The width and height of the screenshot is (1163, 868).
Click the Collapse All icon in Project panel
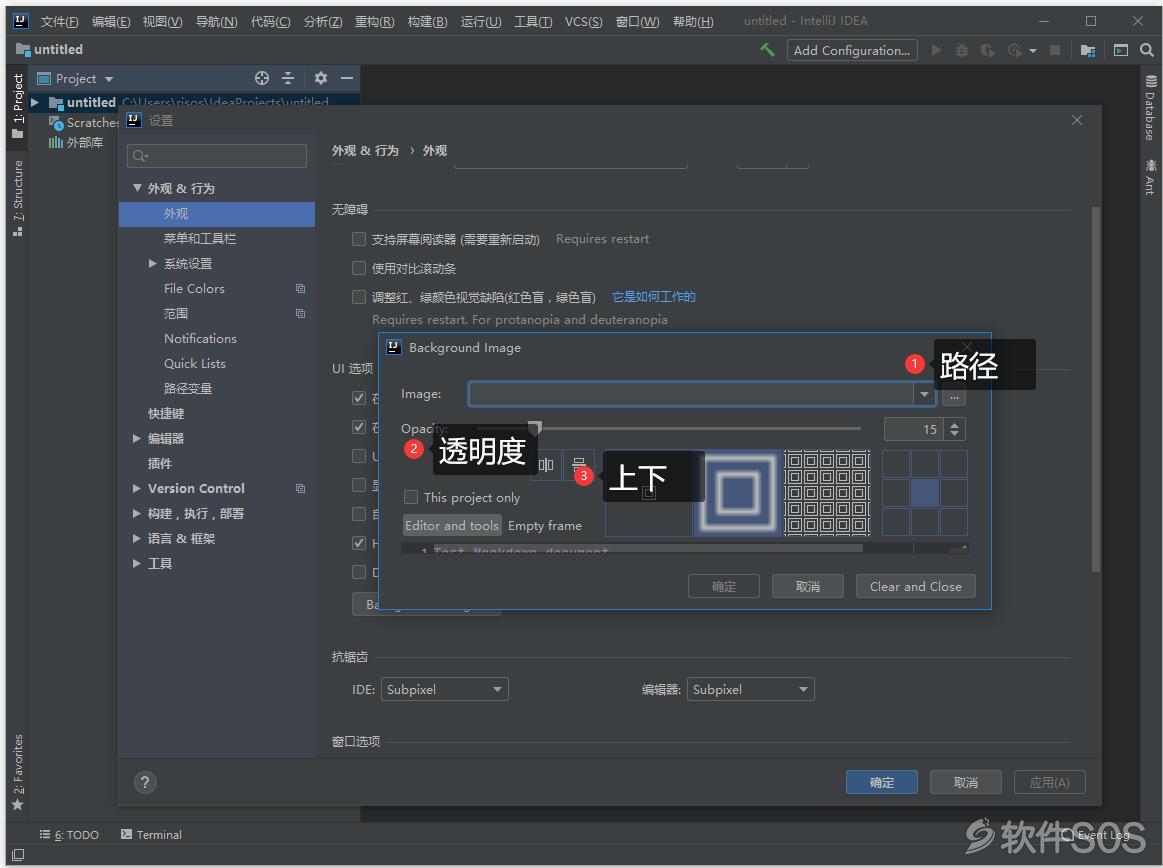pos(288,78)
